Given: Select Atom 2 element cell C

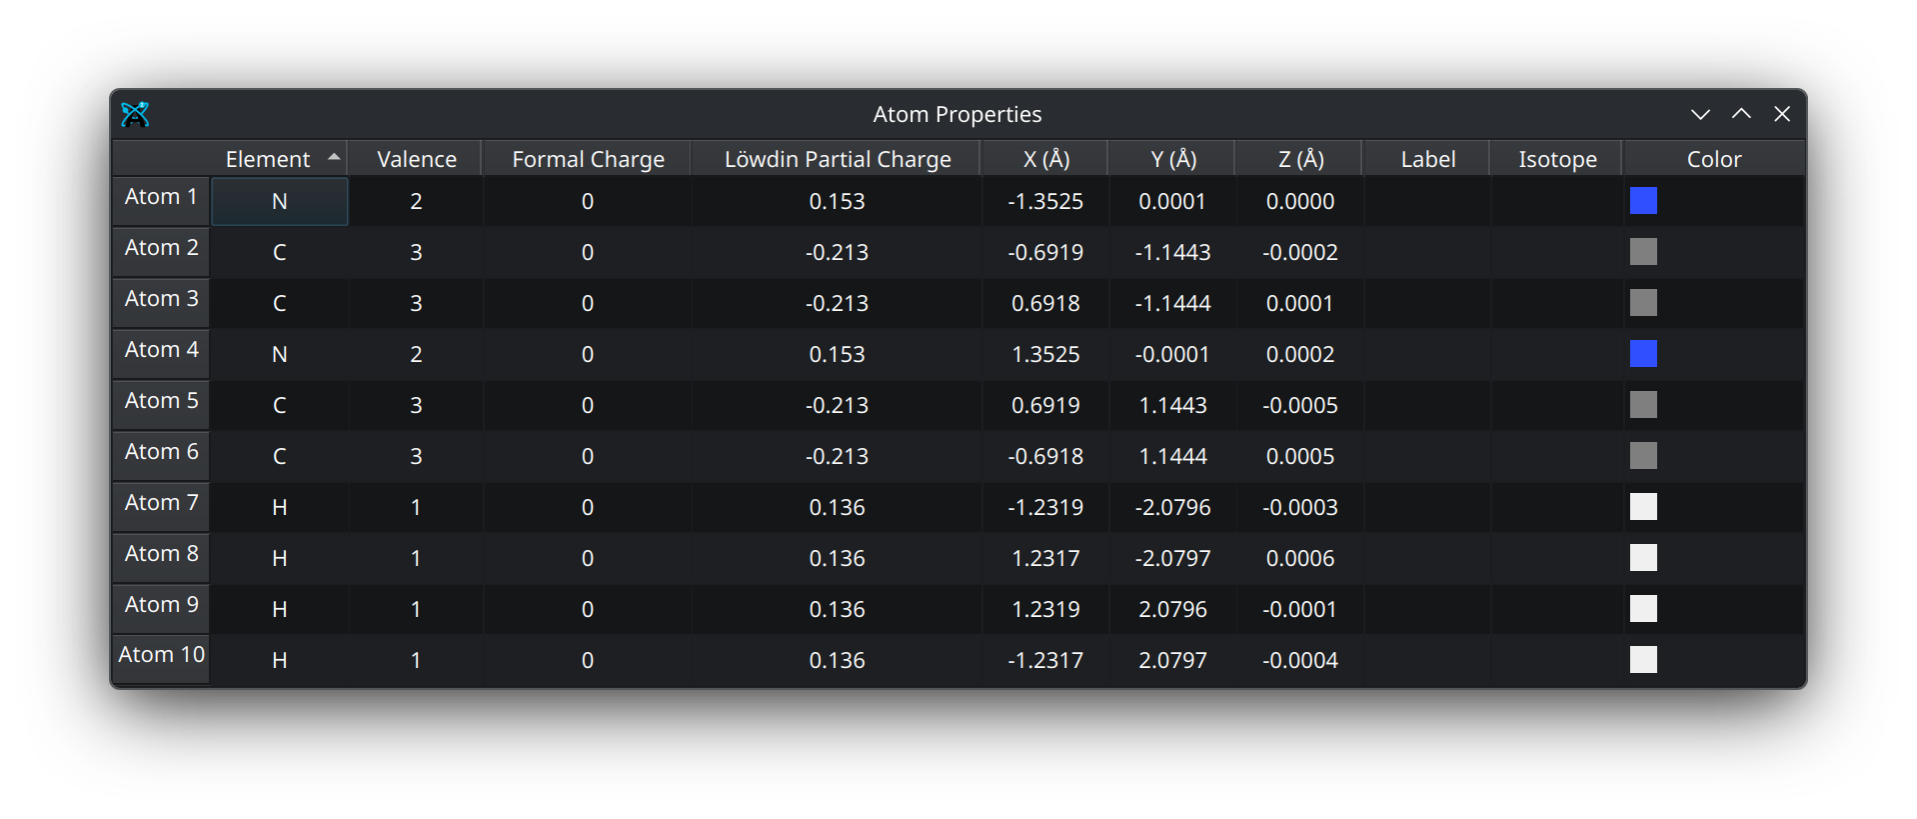Looking at the screenshot, I should click(279, 253).
